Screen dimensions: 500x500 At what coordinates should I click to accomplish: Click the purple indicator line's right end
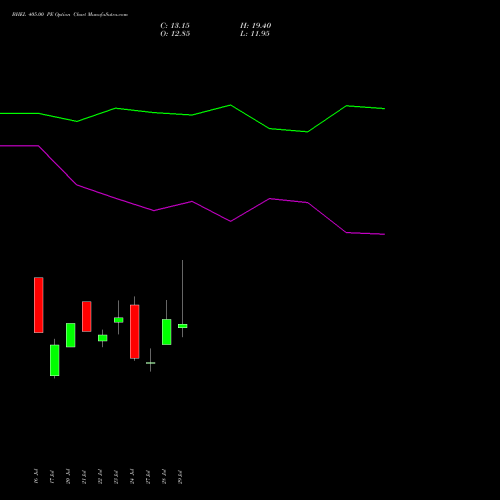click(x=384, y=234)
